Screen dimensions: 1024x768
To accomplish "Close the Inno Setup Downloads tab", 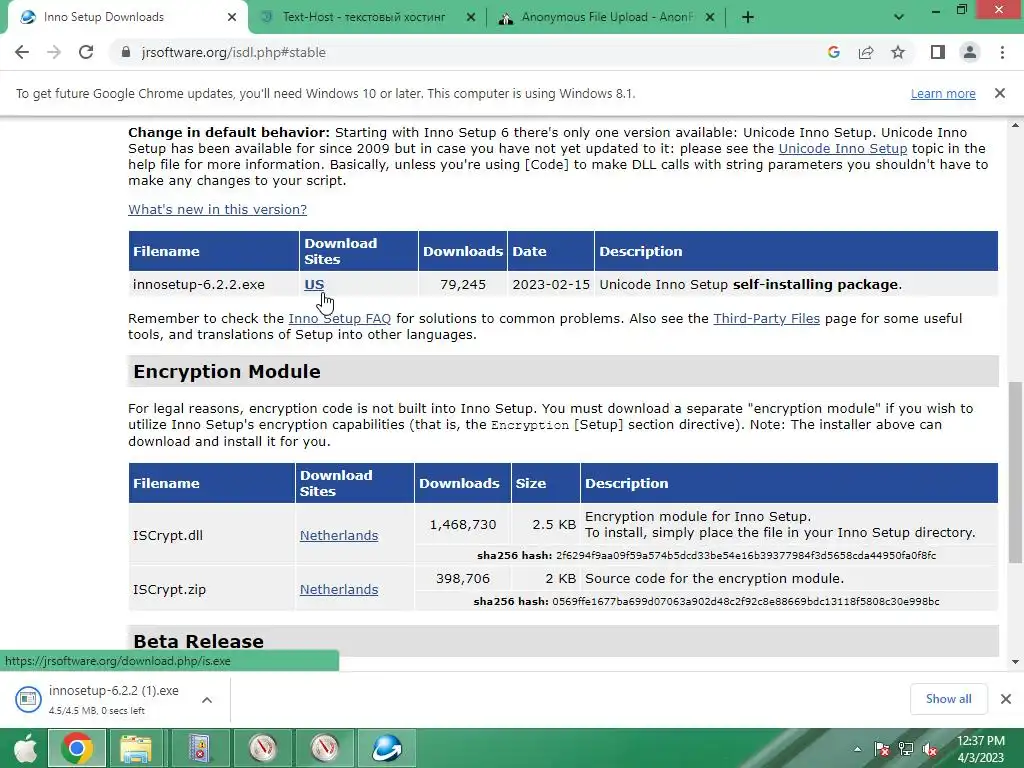I will point(232,18).
